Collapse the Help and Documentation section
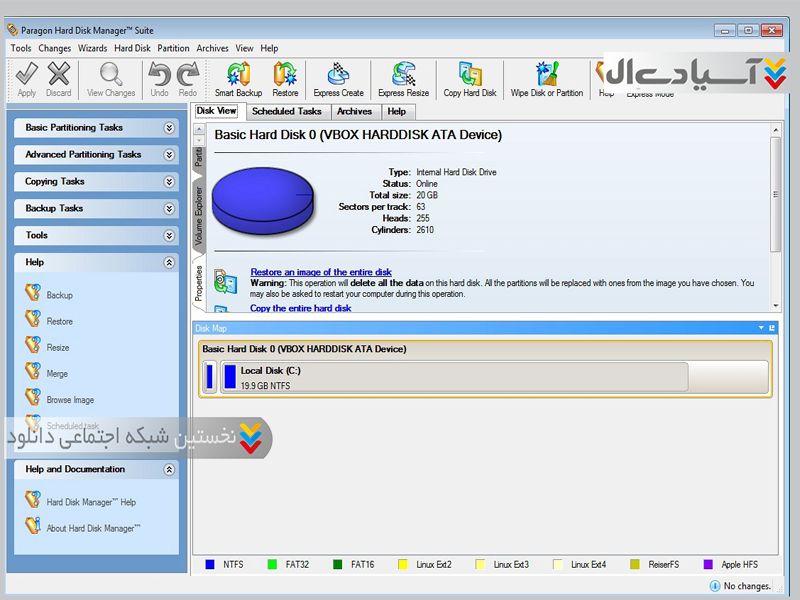800x600 pixels. (x=169, y=469)
